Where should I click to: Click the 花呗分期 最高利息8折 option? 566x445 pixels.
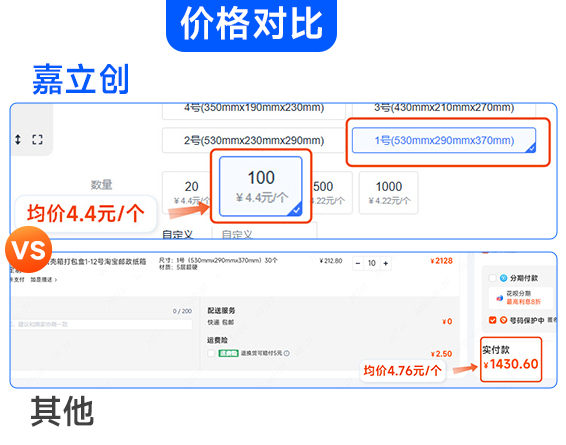521,298
